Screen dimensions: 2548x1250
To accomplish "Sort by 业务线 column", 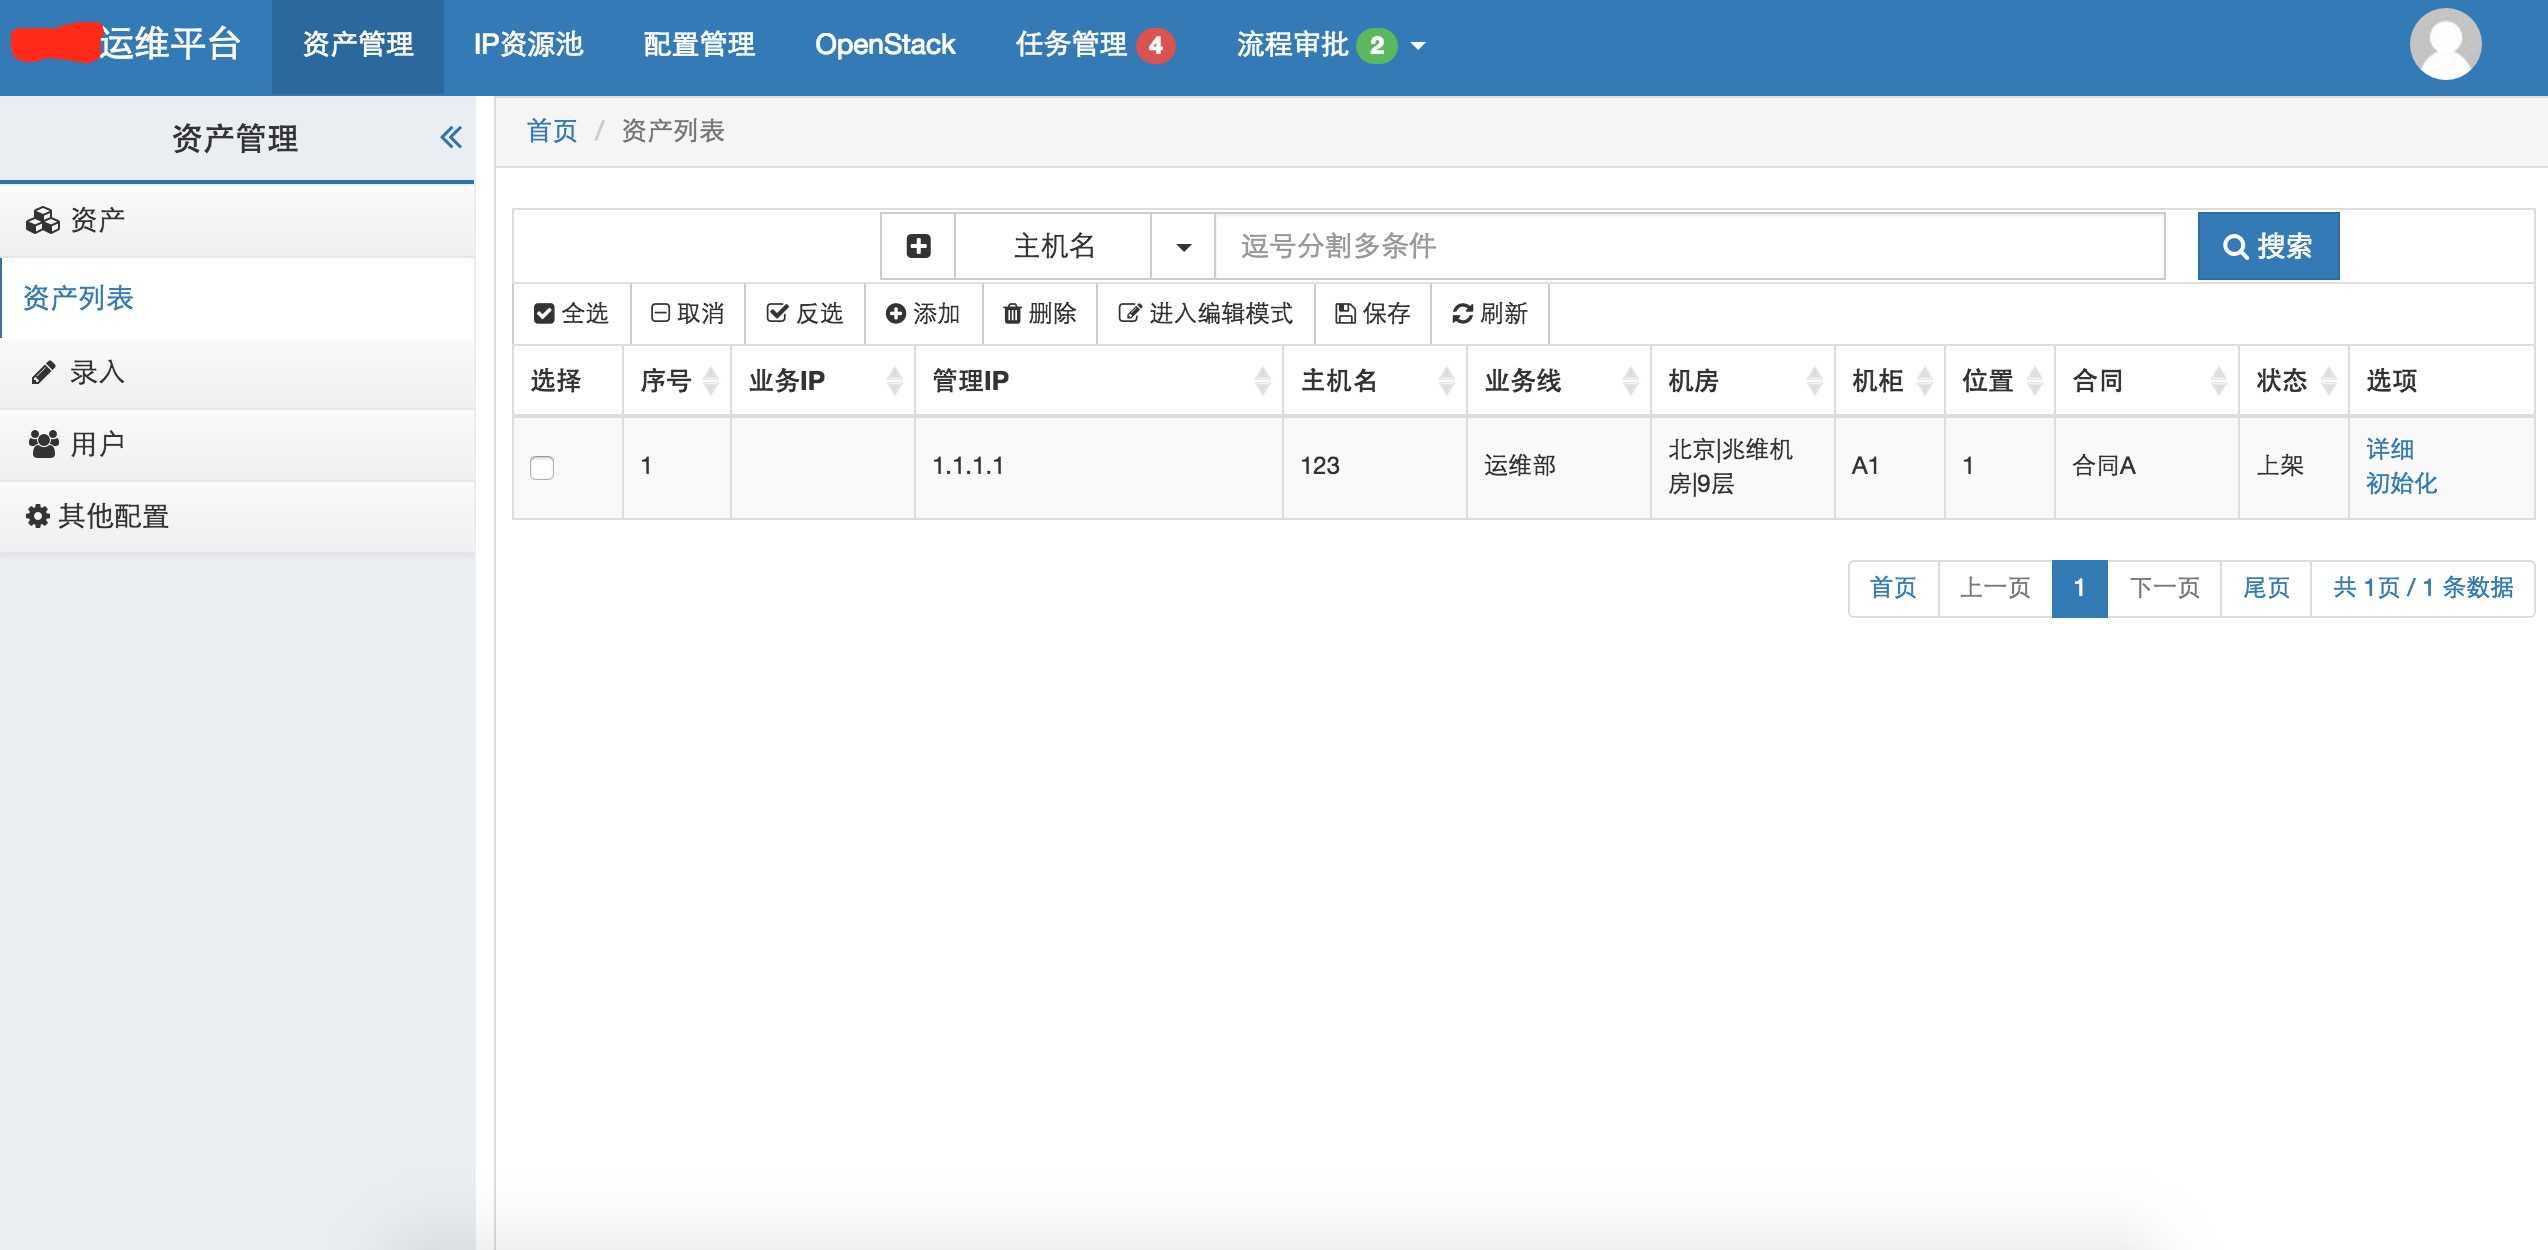I will [1558, 380].
